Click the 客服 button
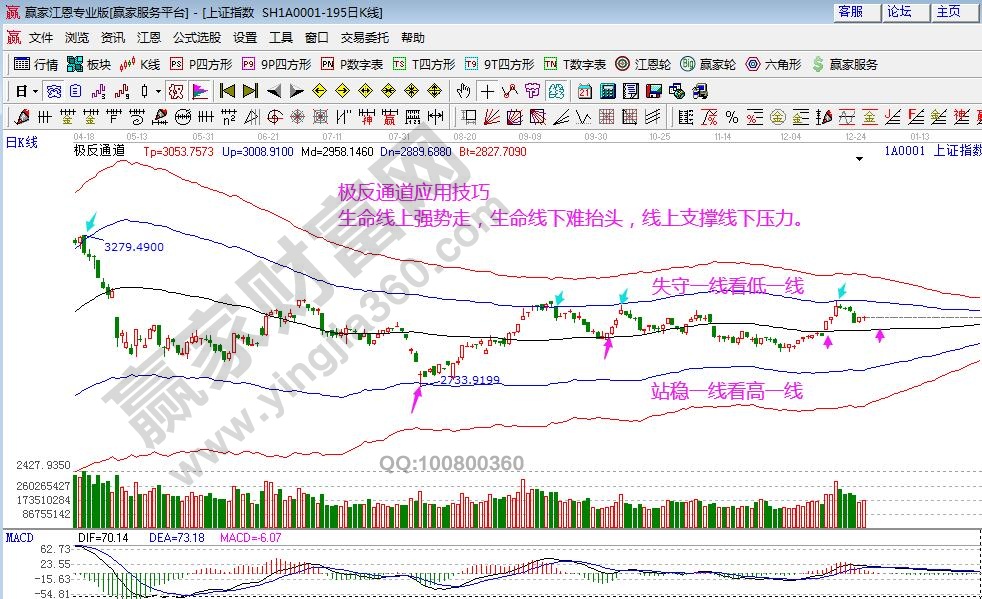 coord(850,12)
